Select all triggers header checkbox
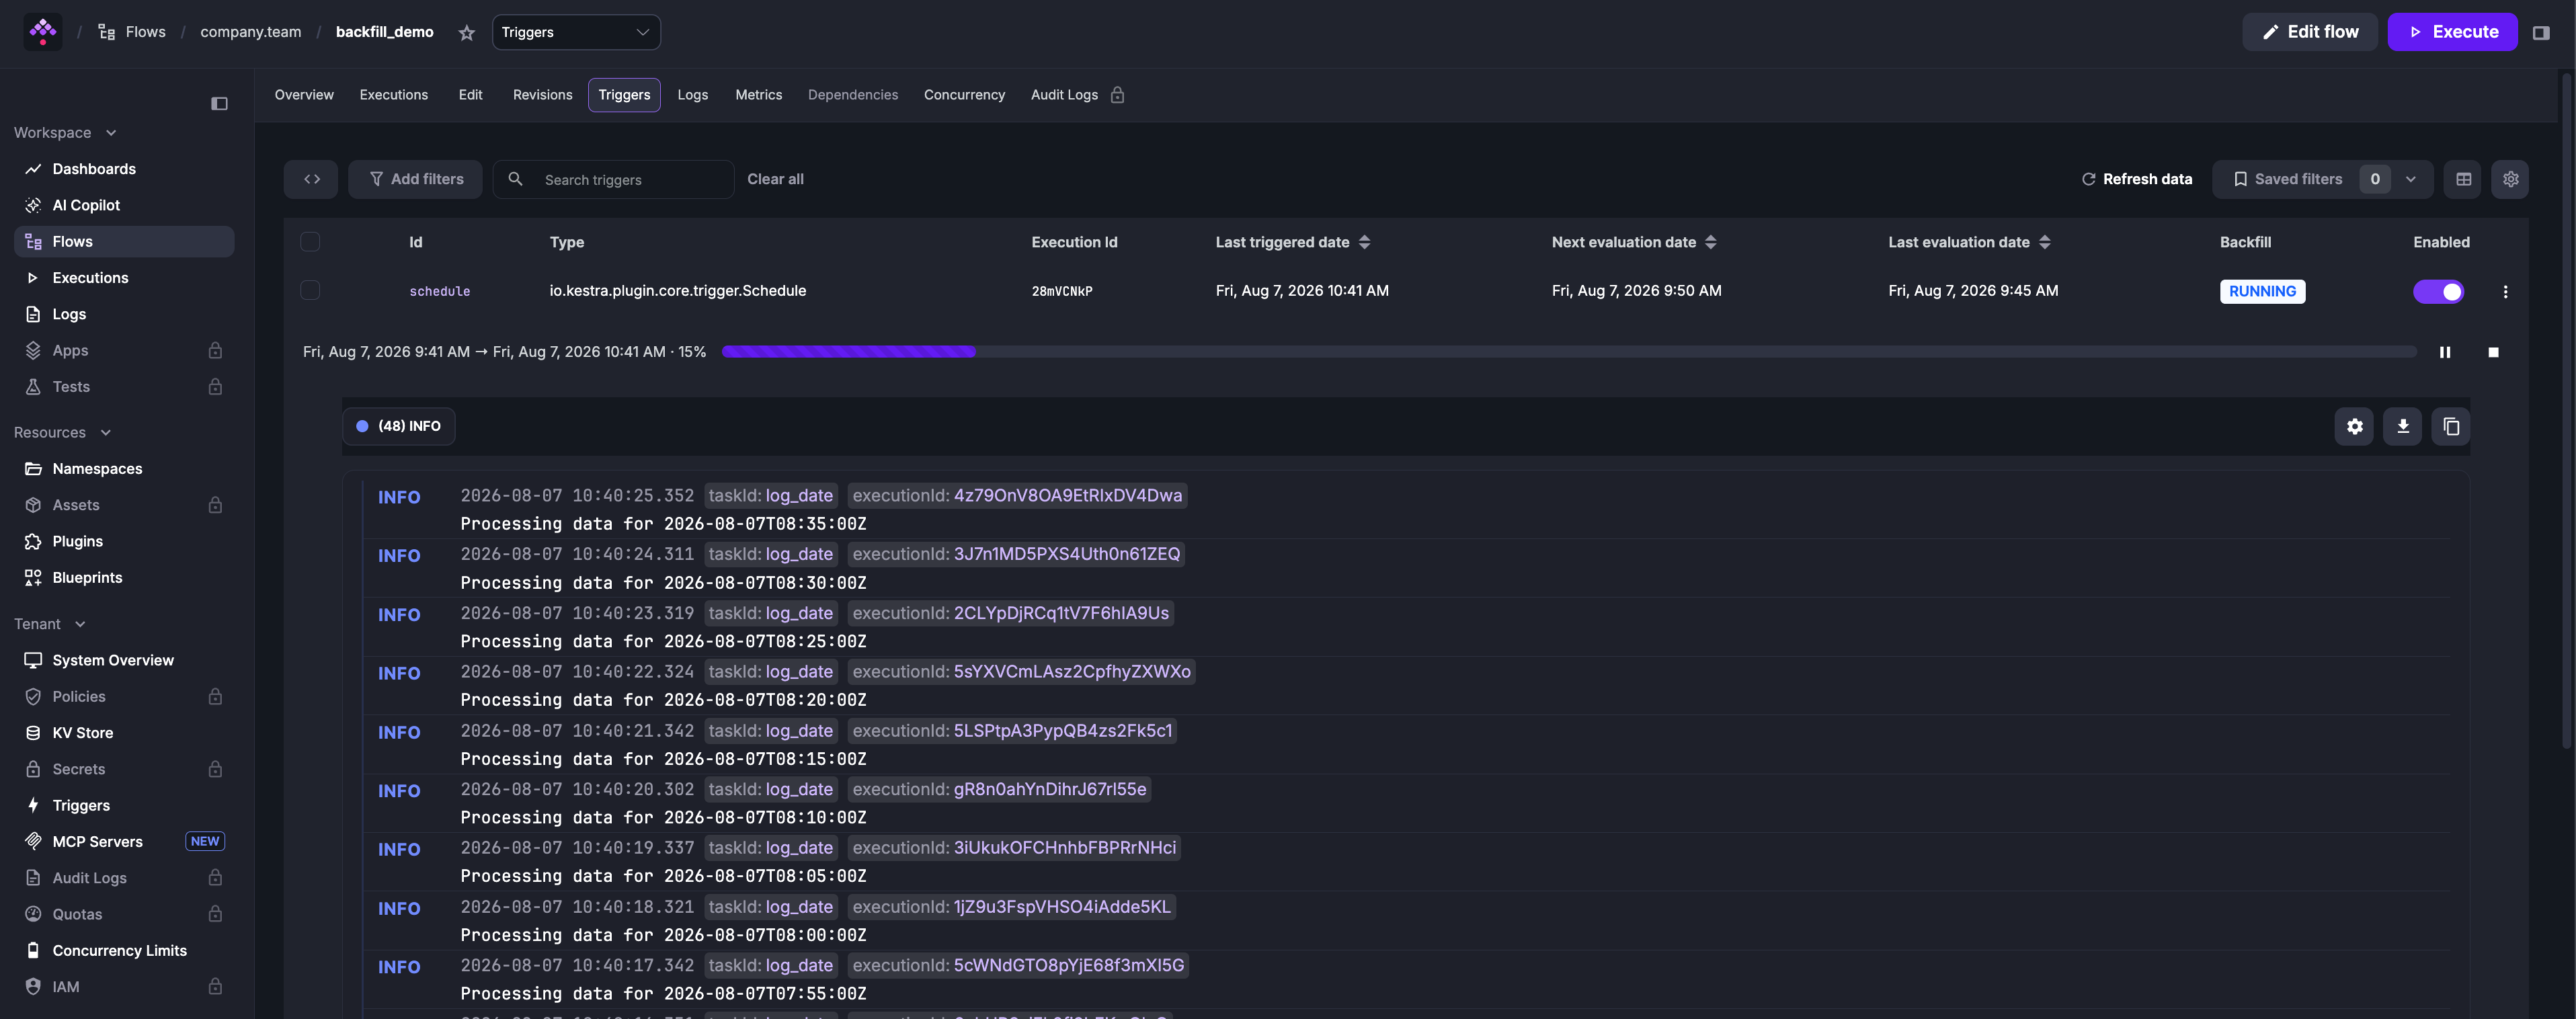The width and height of the screenshot is (2576, 1019). [310, 242]
